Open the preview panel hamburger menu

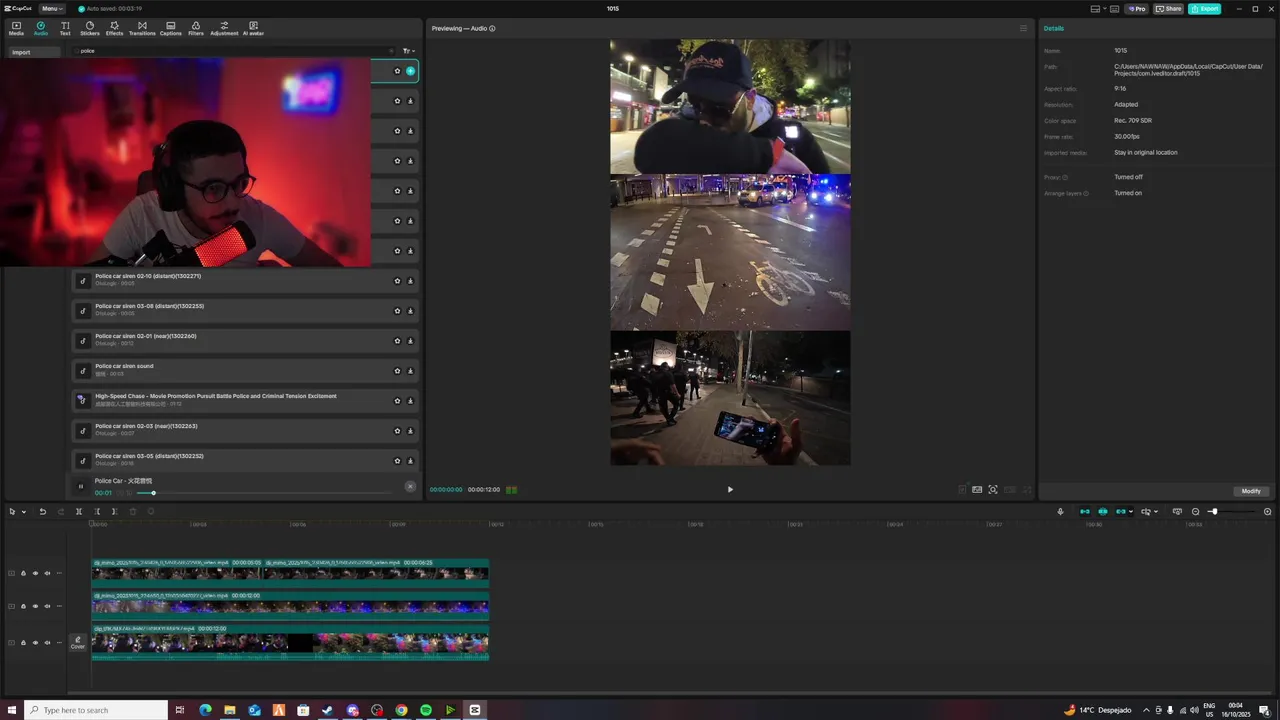[1023, 28]
